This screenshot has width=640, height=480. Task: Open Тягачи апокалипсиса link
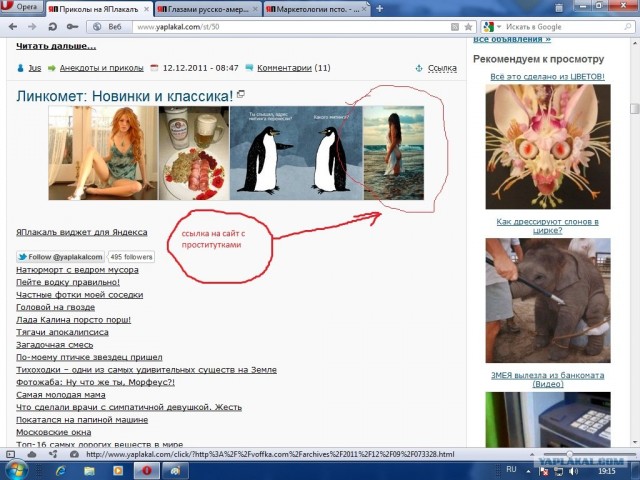click(62, 332)
